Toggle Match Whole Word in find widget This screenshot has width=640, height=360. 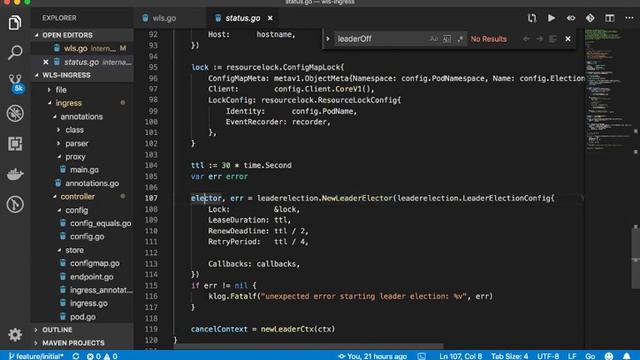tap(447, 39)
